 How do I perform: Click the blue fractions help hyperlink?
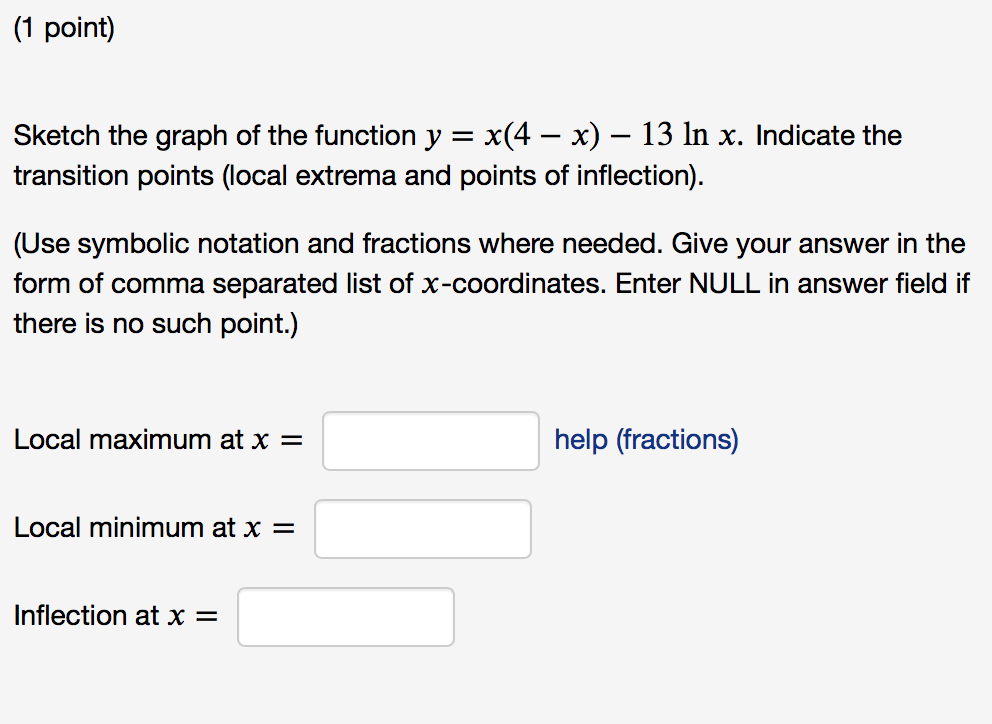[645, 440]
